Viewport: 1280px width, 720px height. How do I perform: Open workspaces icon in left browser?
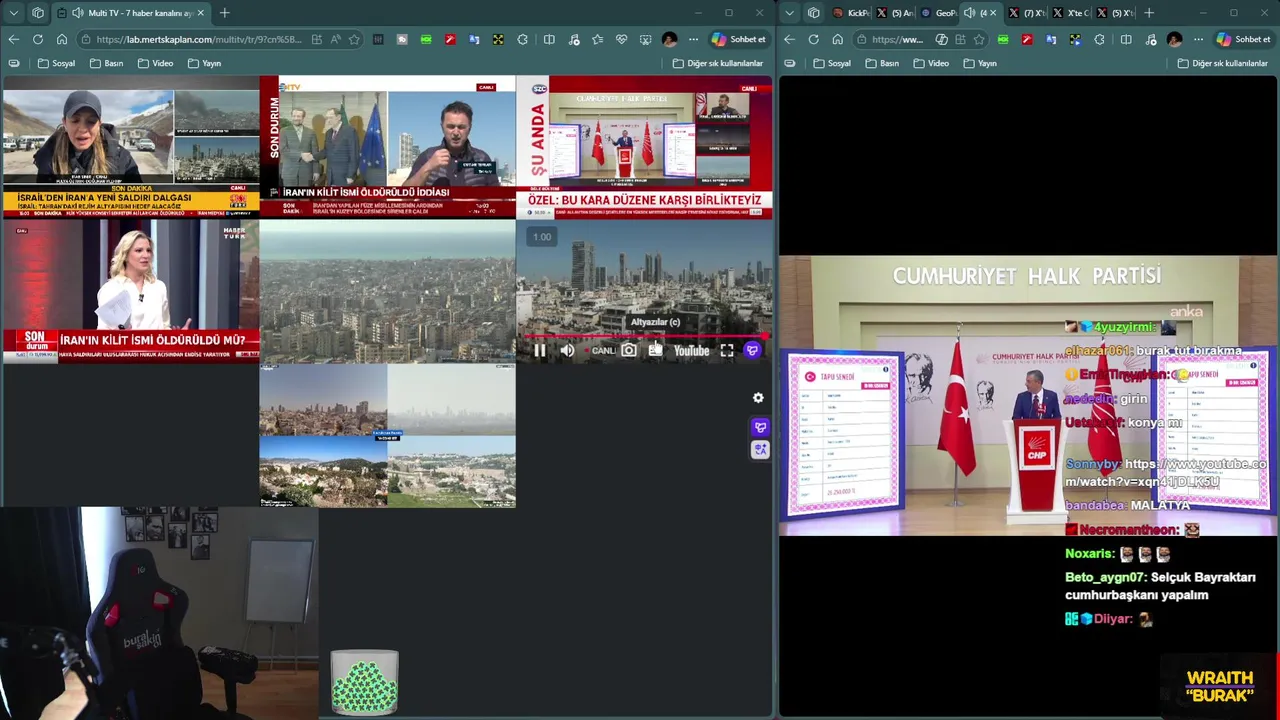38,13
